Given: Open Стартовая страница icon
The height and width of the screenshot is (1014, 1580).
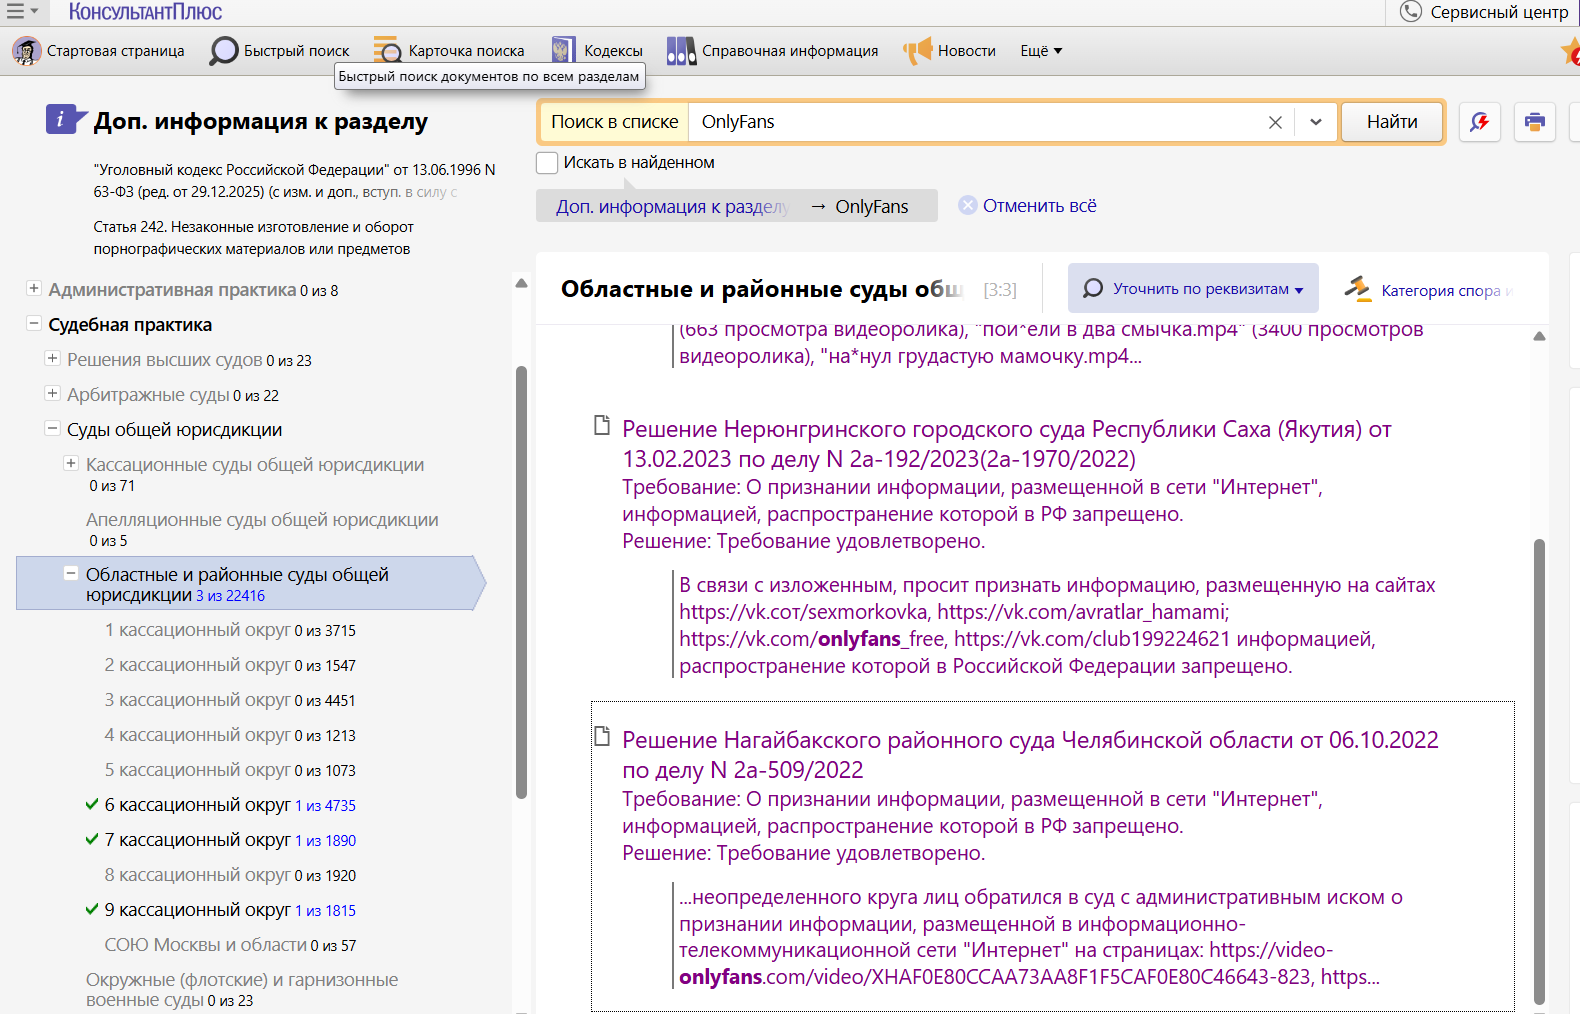Looking at the screenshot, I should 26,51.
